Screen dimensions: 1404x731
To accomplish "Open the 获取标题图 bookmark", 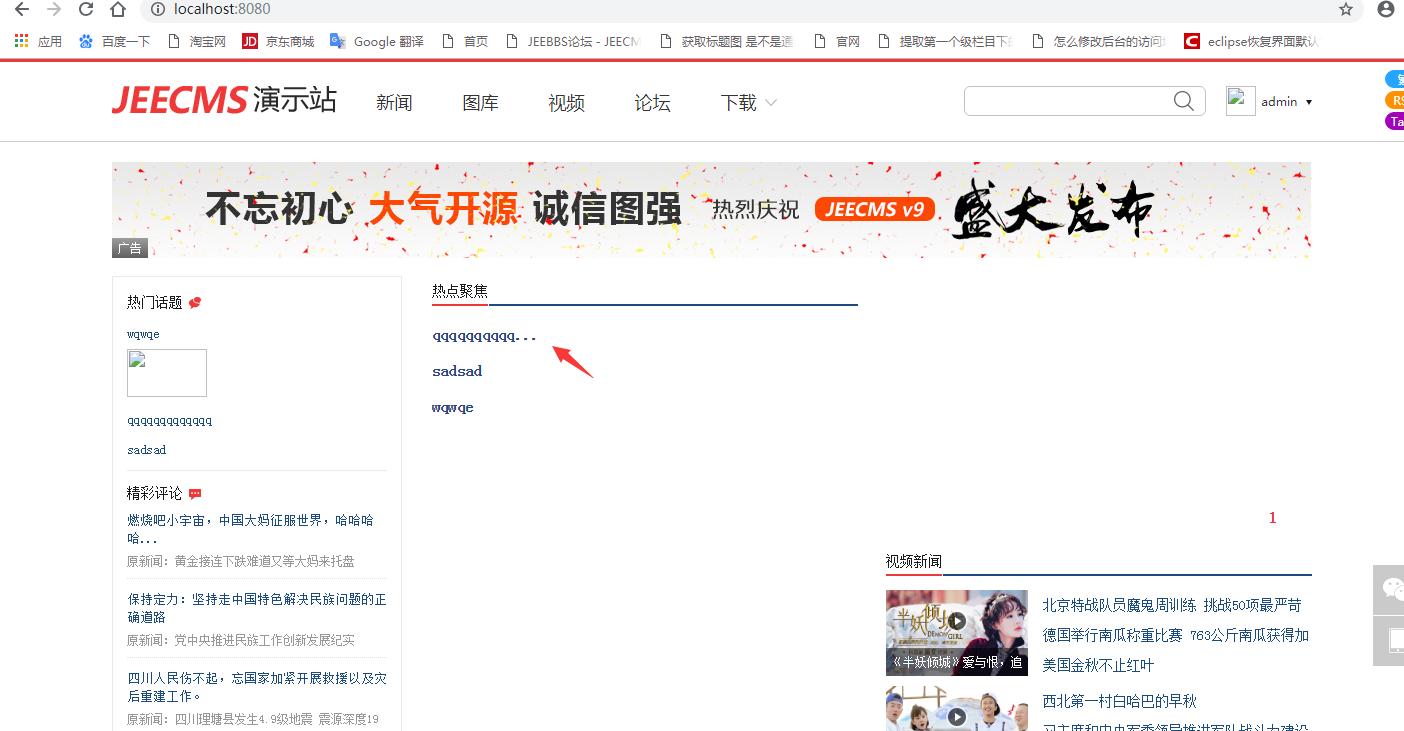I will [726, 42].
